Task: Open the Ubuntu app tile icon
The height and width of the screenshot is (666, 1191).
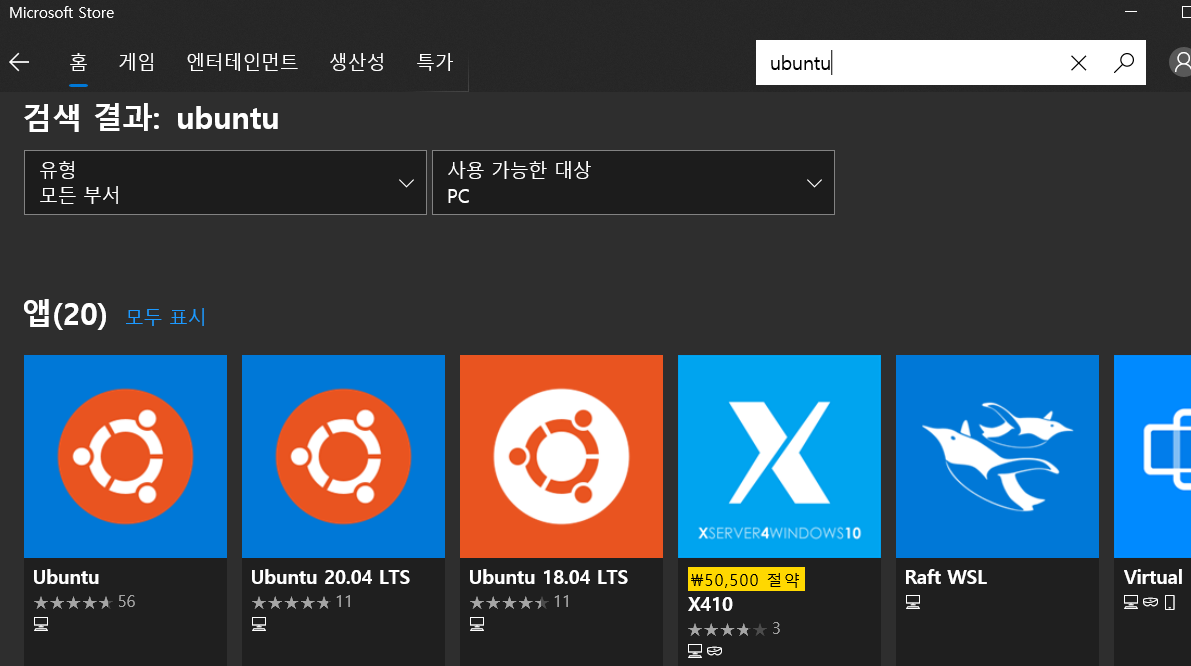Action: coord(125,456)
